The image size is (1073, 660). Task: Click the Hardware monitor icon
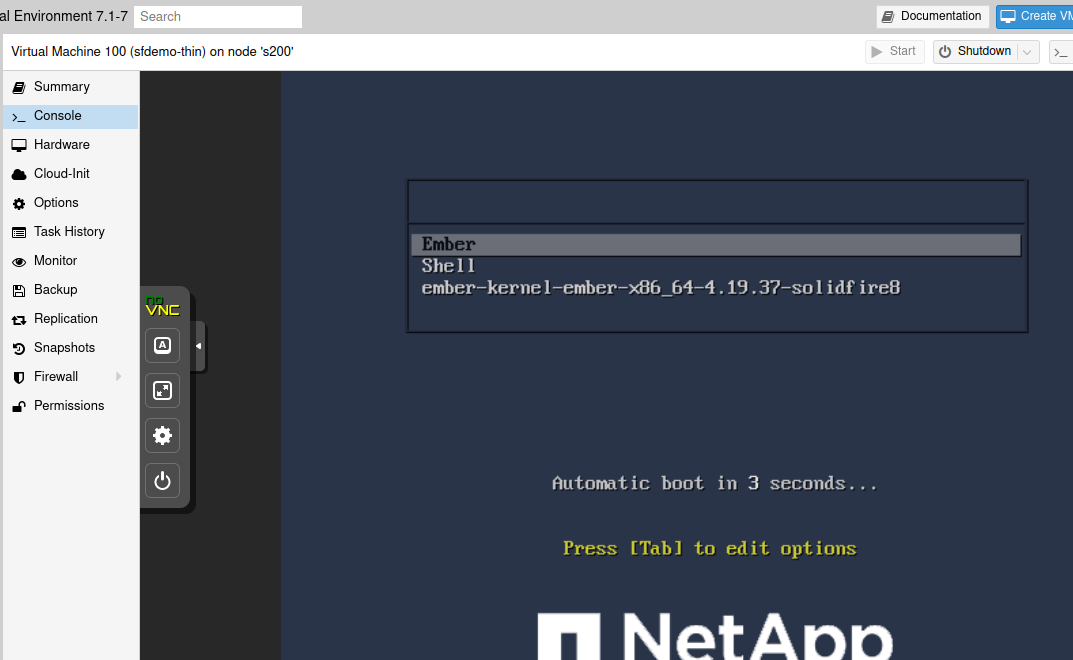(x=19, y=145)
